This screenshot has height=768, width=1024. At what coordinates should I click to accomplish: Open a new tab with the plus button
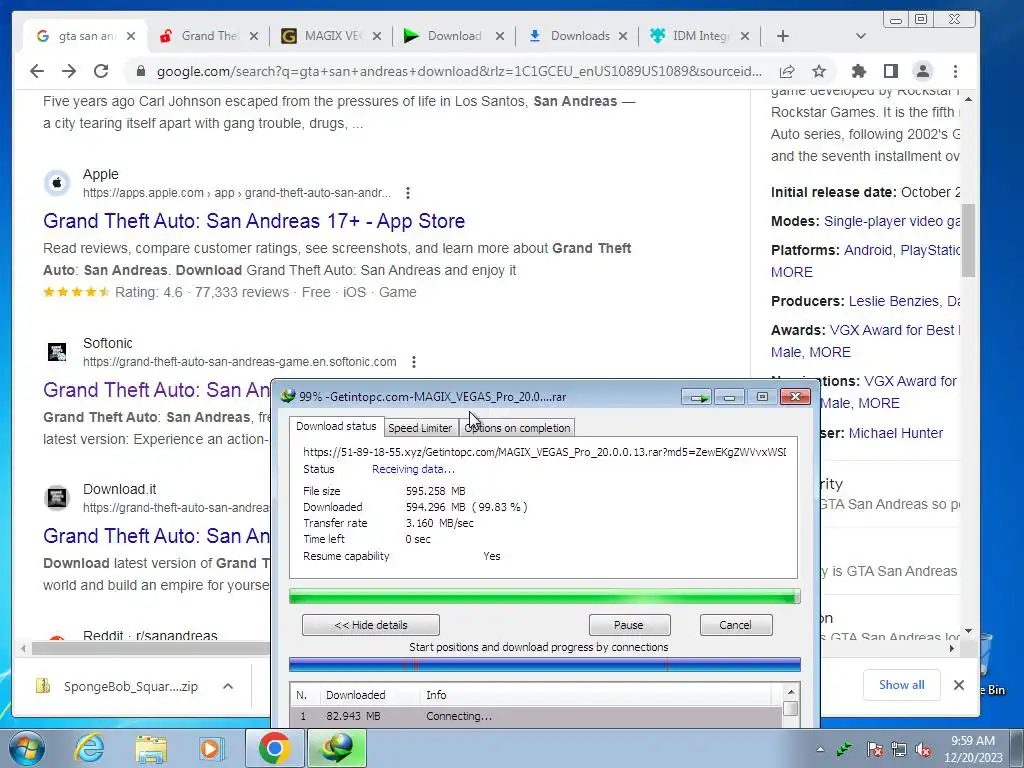pos(782,37)
